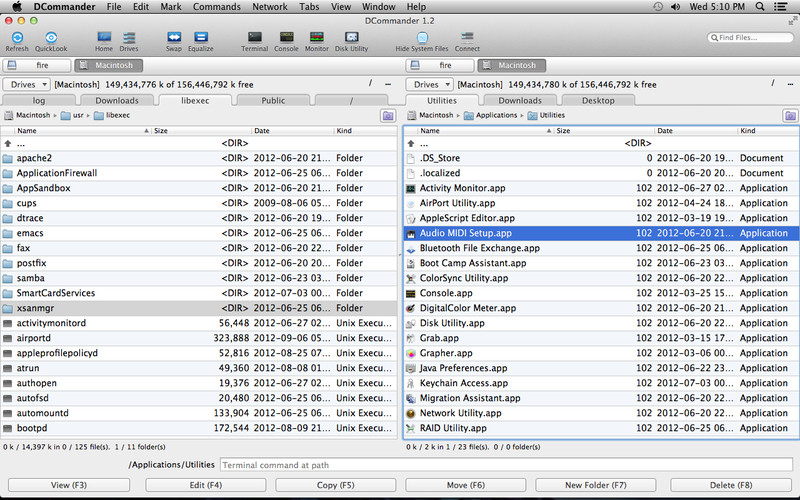Open the Commands menu
Image resolution: width=800 pixels, height=500 pixels.
pos(216,7)
